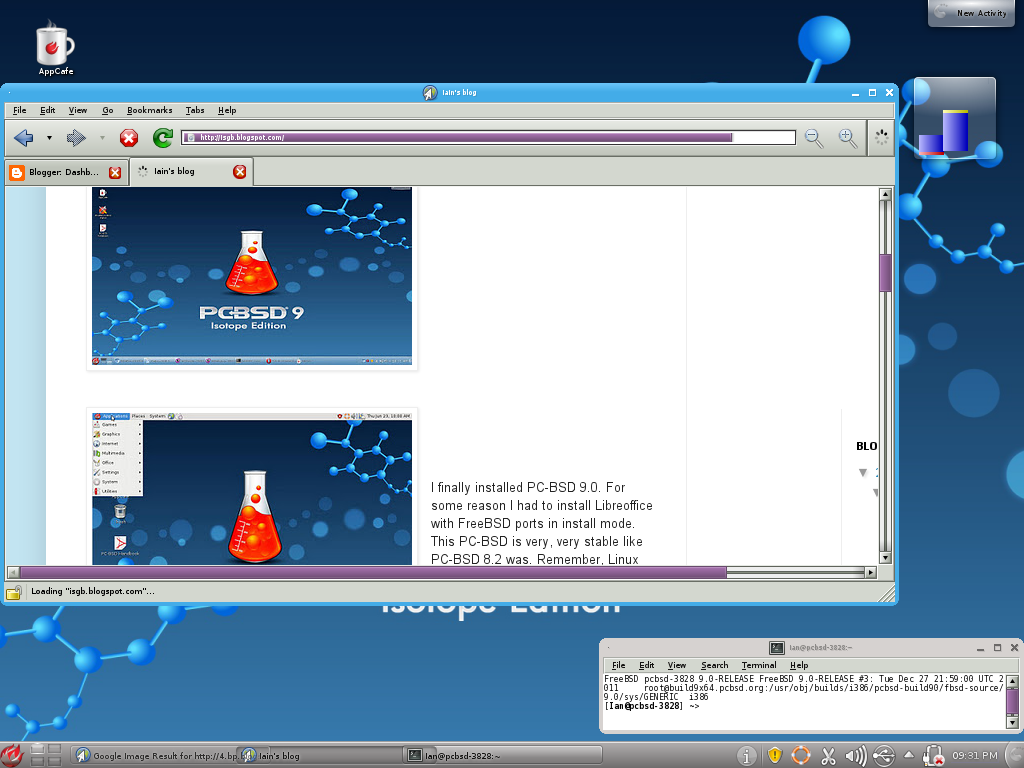Click the security lock icon in status bar

point(14,592)
